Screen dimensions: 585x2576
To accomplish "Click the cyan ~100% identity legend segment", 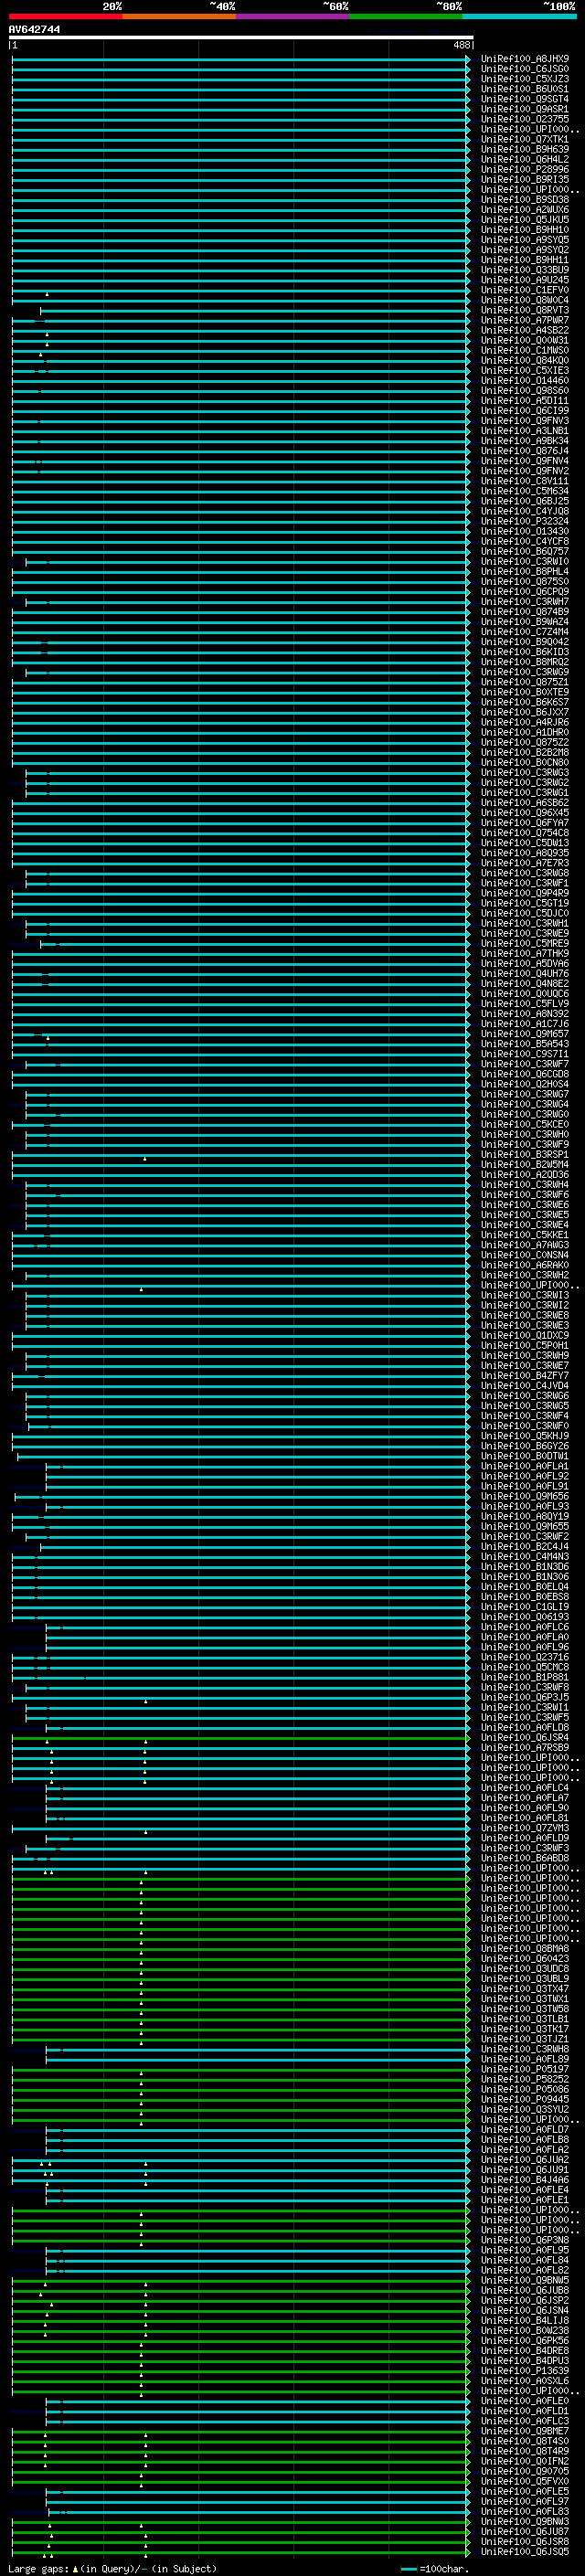I will coord(518,16).
